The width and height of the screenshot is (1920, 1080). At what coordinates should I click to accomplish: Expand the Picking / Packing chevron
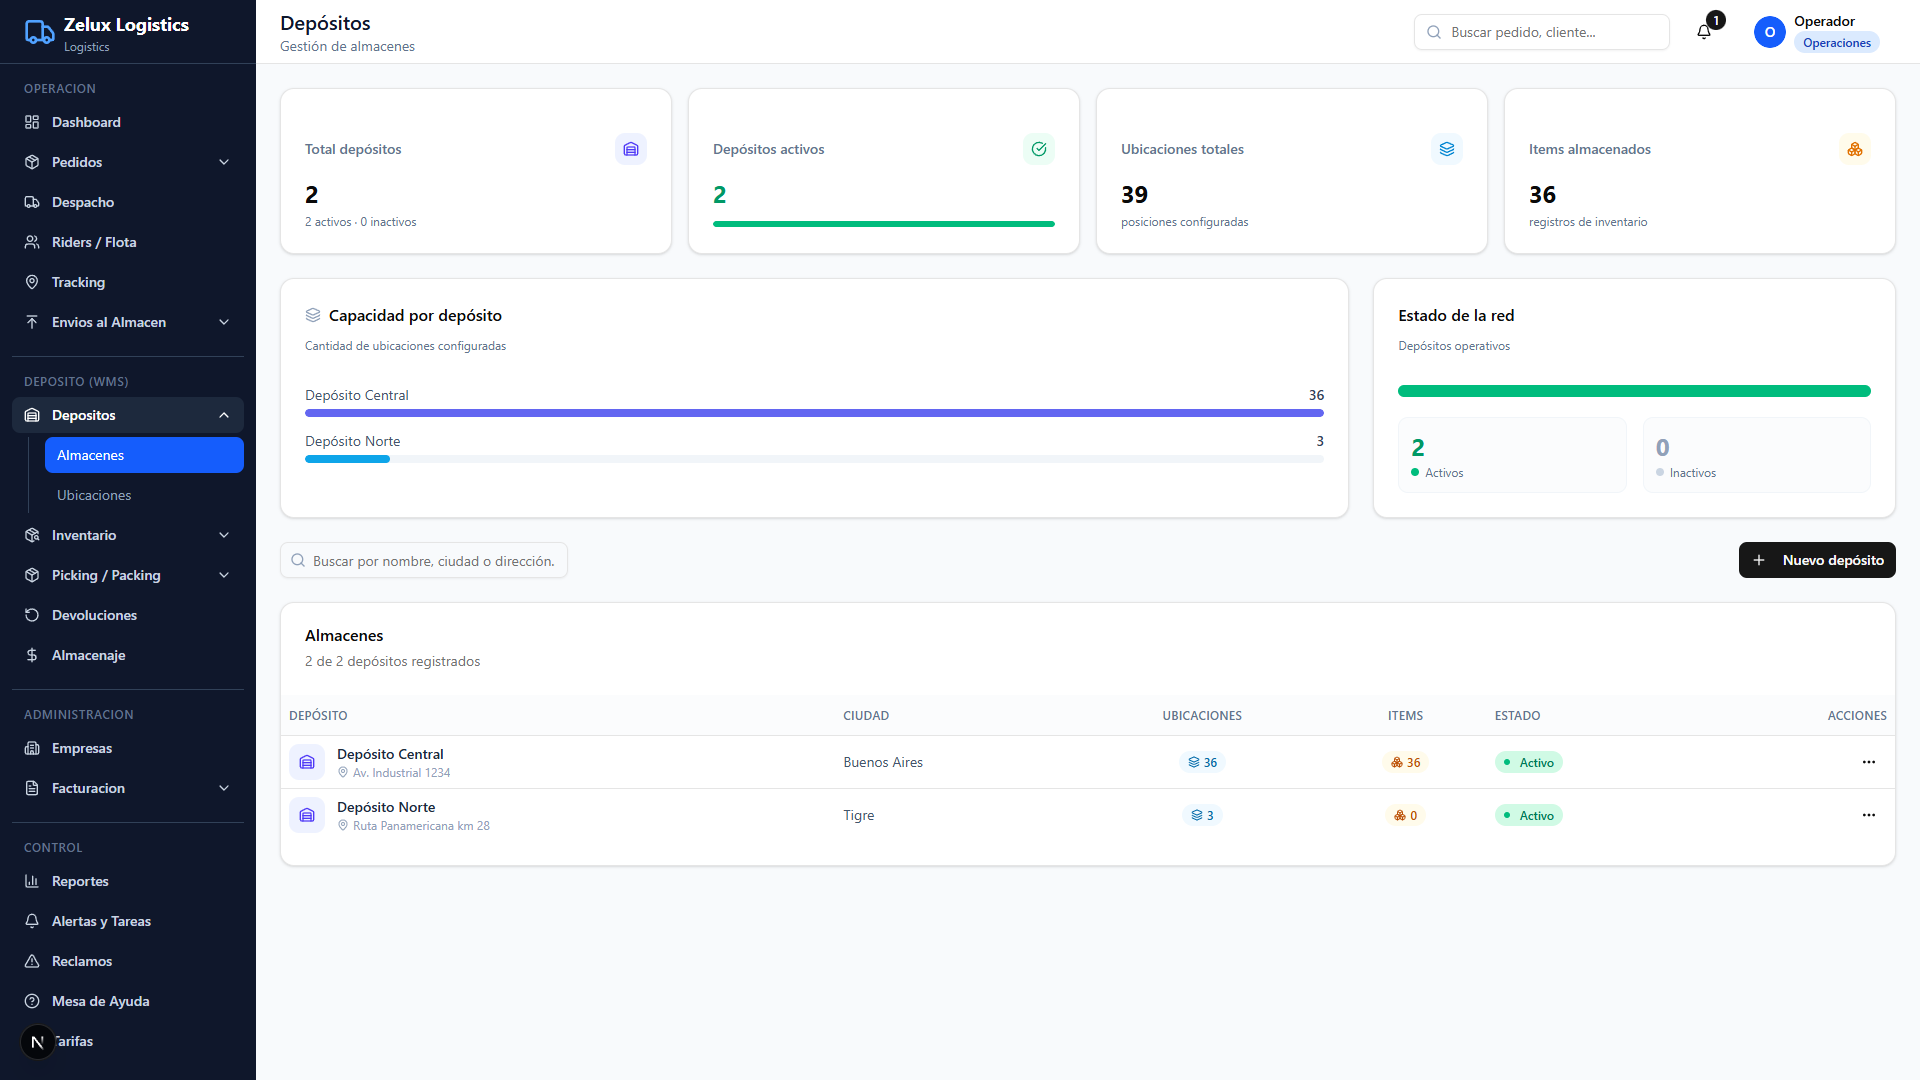[x=224, y=575]
